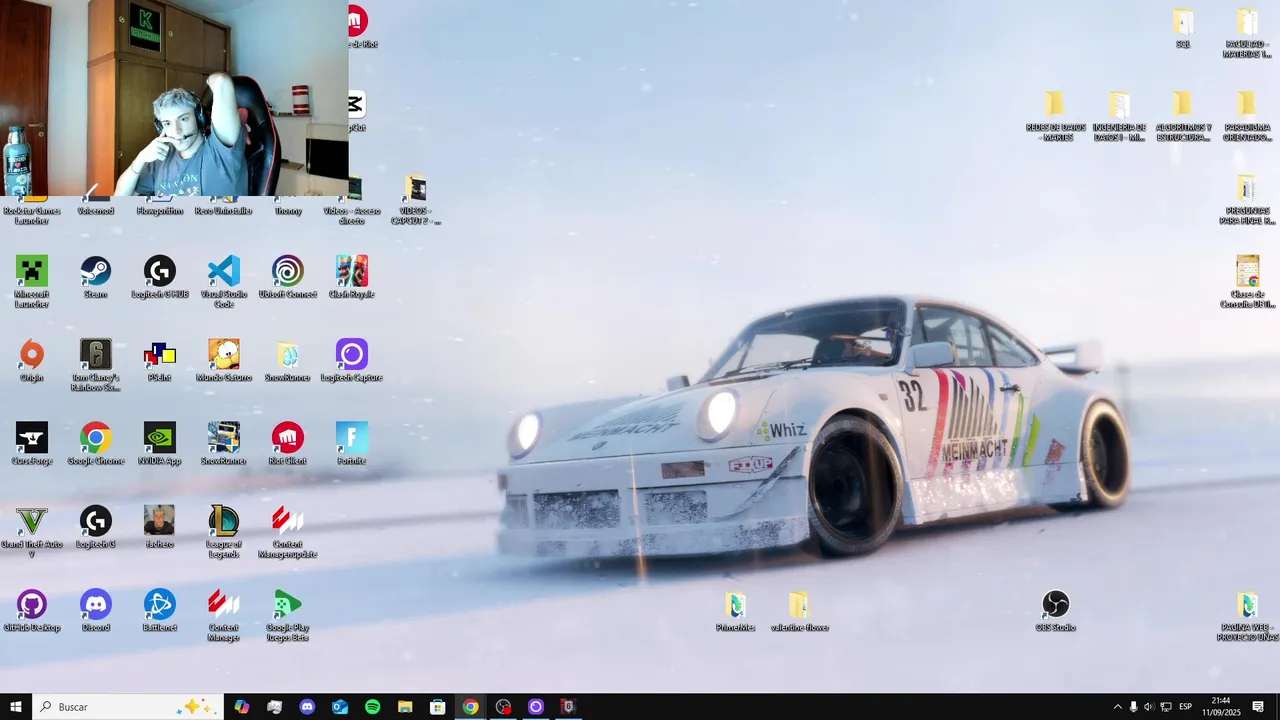Open Copilot from the taskbar
The width and height of the screenshot is (1280, 720).
242,707
